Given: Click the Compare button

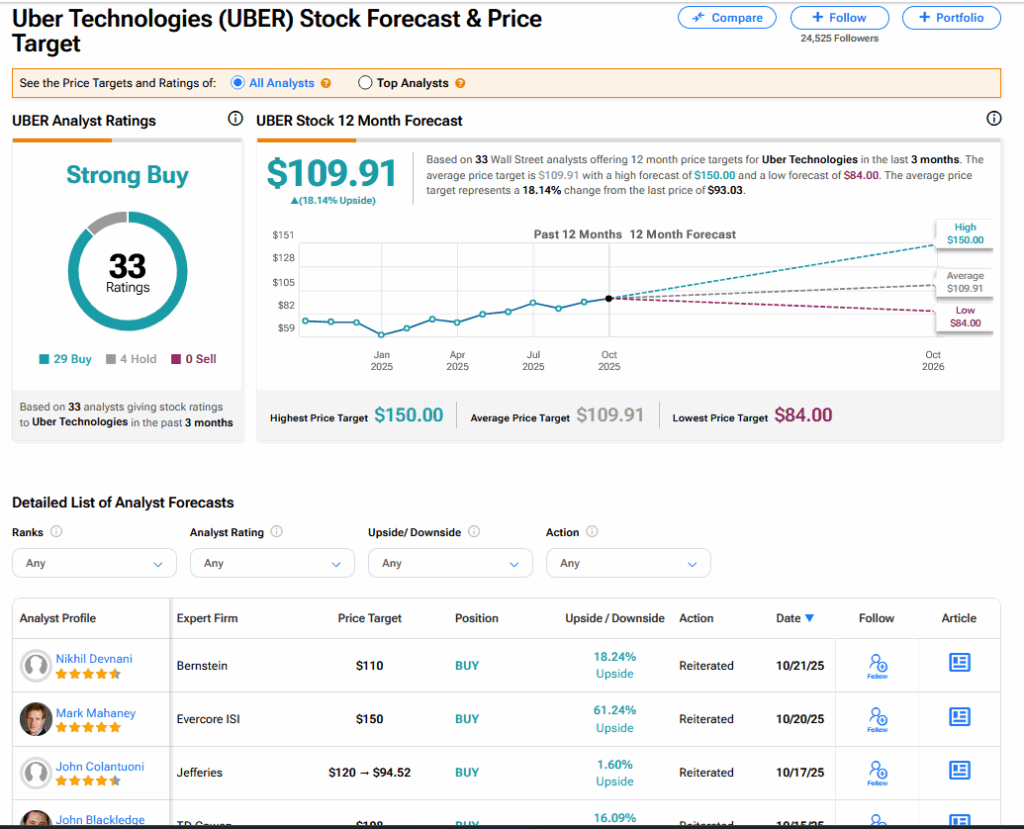Looking at the screenshot, I should [727, 18].
